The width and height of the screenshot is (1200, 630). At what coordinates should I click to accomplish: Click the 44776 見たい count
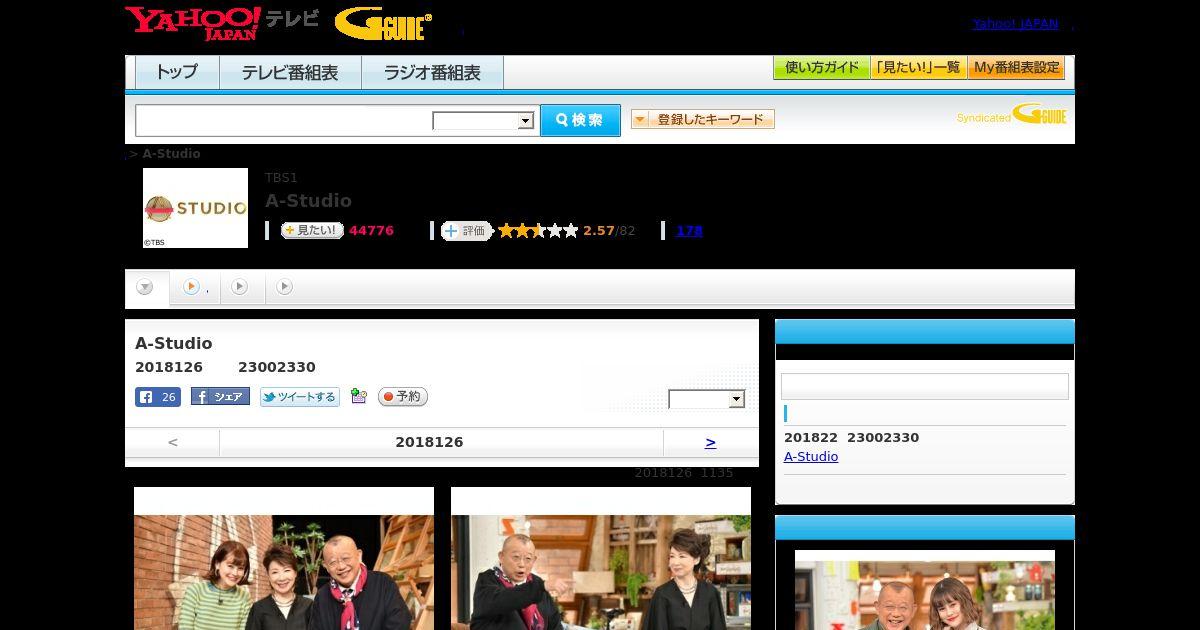coord(371,231)
